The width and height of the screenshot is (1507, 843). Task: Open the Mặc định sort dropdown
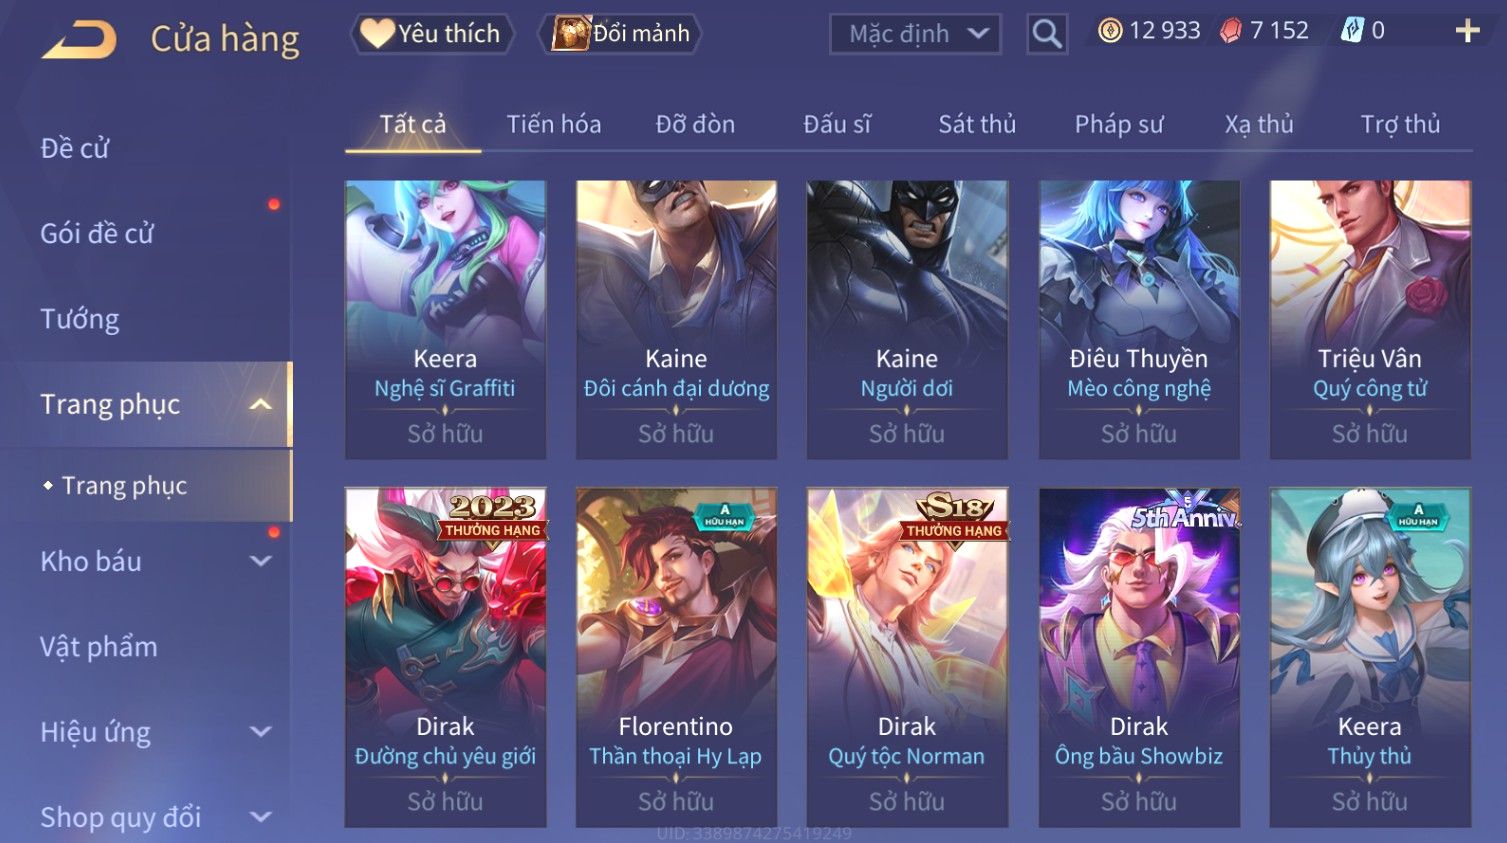(x=915, y=34)
